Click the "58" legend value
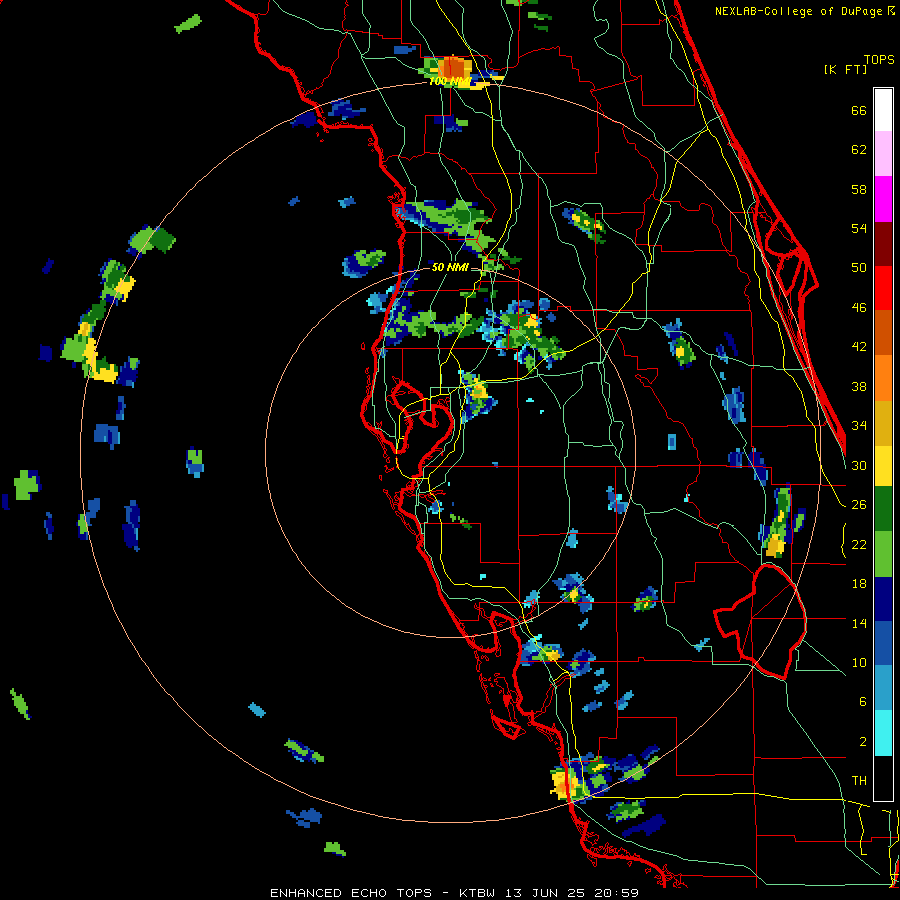Screen dimensions: 900x900 (x=859, y=189)
